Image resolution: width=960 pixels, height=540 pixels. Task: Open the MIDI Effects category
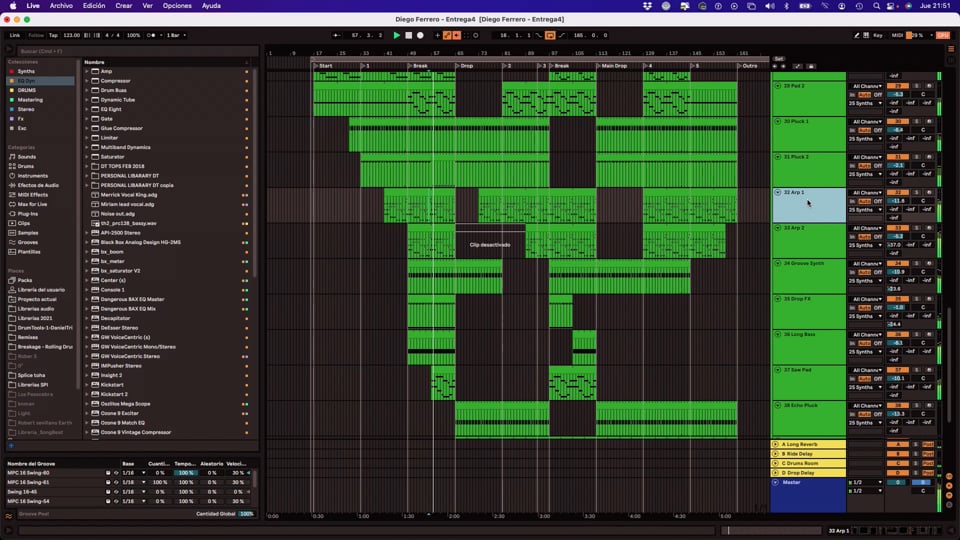click(x=32, y=195)
